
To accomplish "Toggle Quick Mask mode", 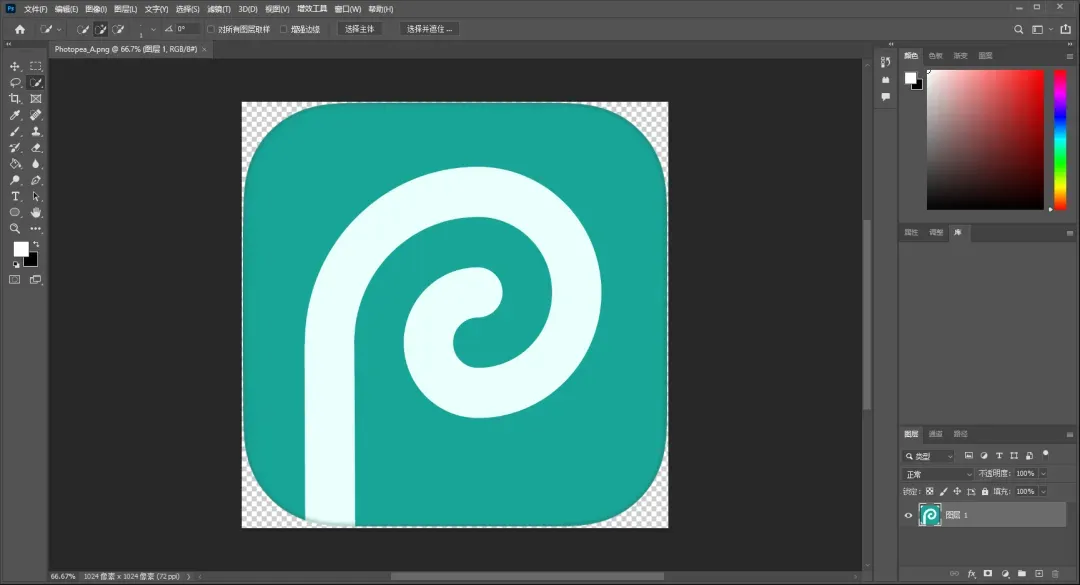I will point(14,280).
